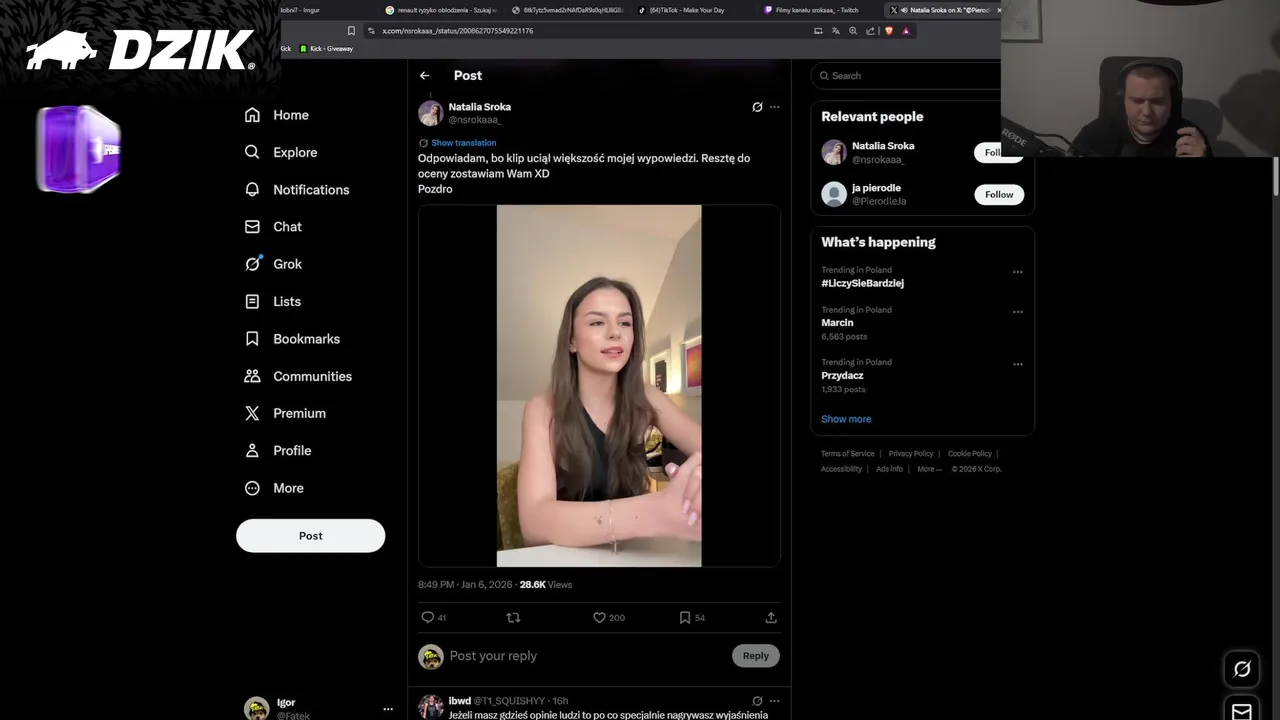This screenshot has height=720, width=1280.
Task: Open the floating Grok button
Action: [x=1242, y=669]
